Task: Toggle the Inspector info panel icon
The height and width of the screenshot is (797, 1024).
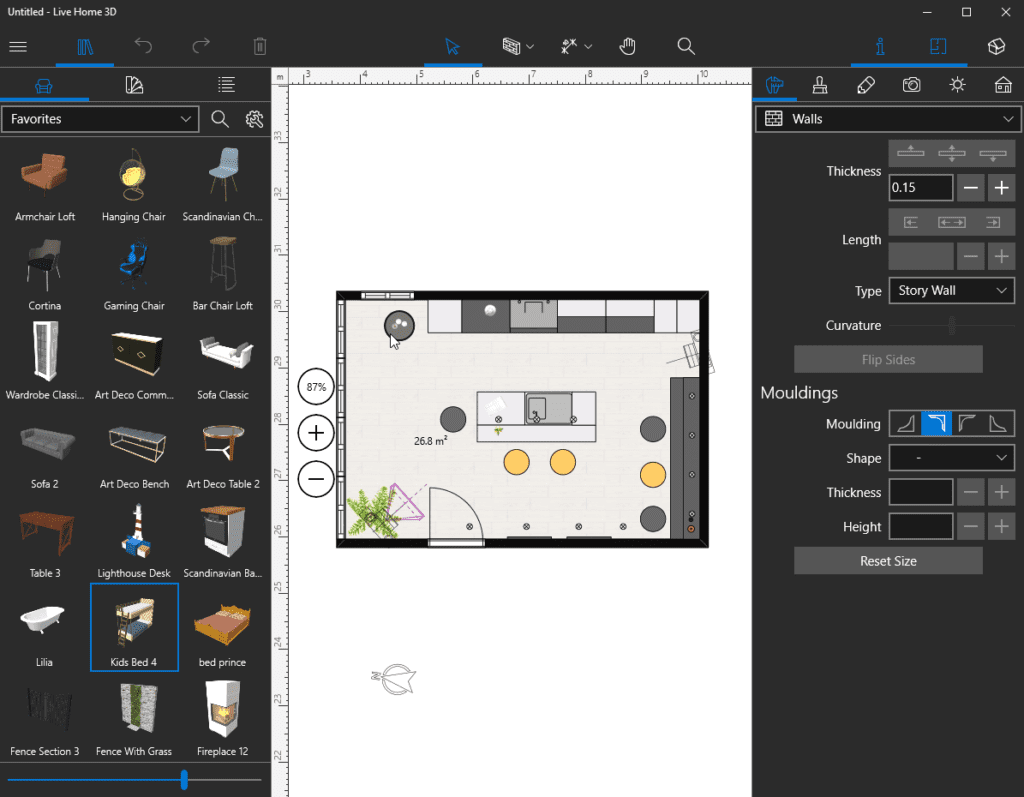Action: click(880, 46)
